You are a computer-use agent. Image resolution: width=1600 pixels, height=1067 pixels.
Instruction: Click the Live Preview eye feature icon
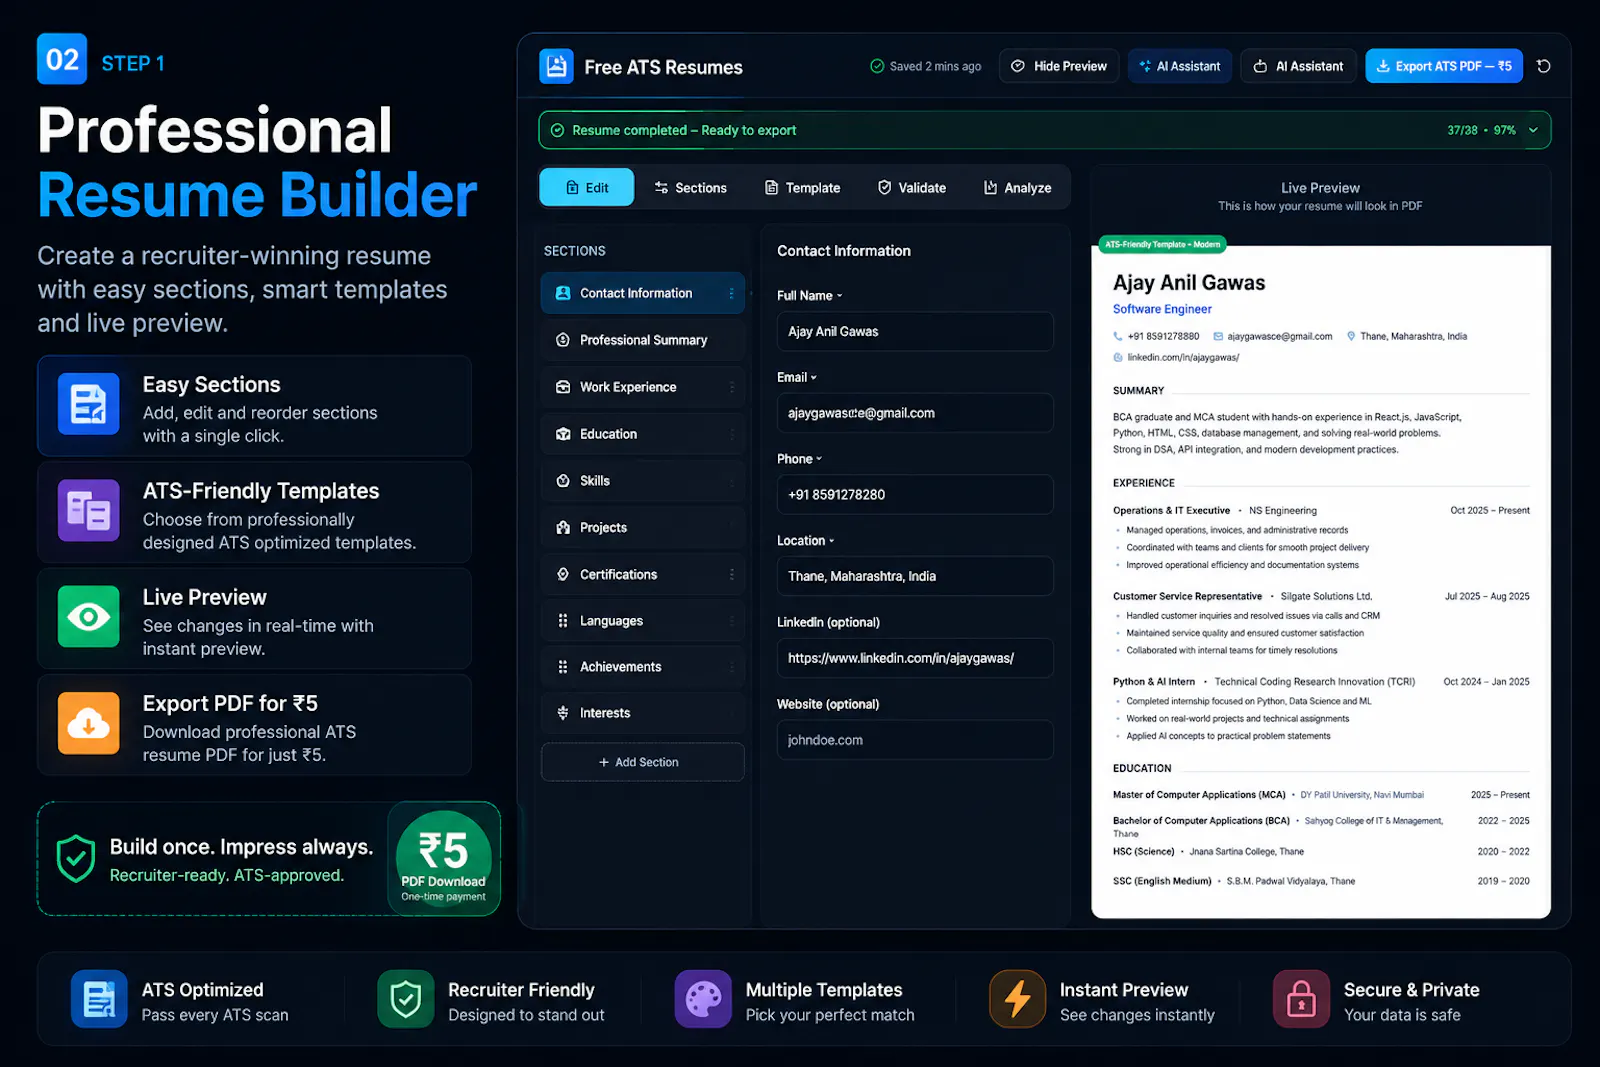88,617
